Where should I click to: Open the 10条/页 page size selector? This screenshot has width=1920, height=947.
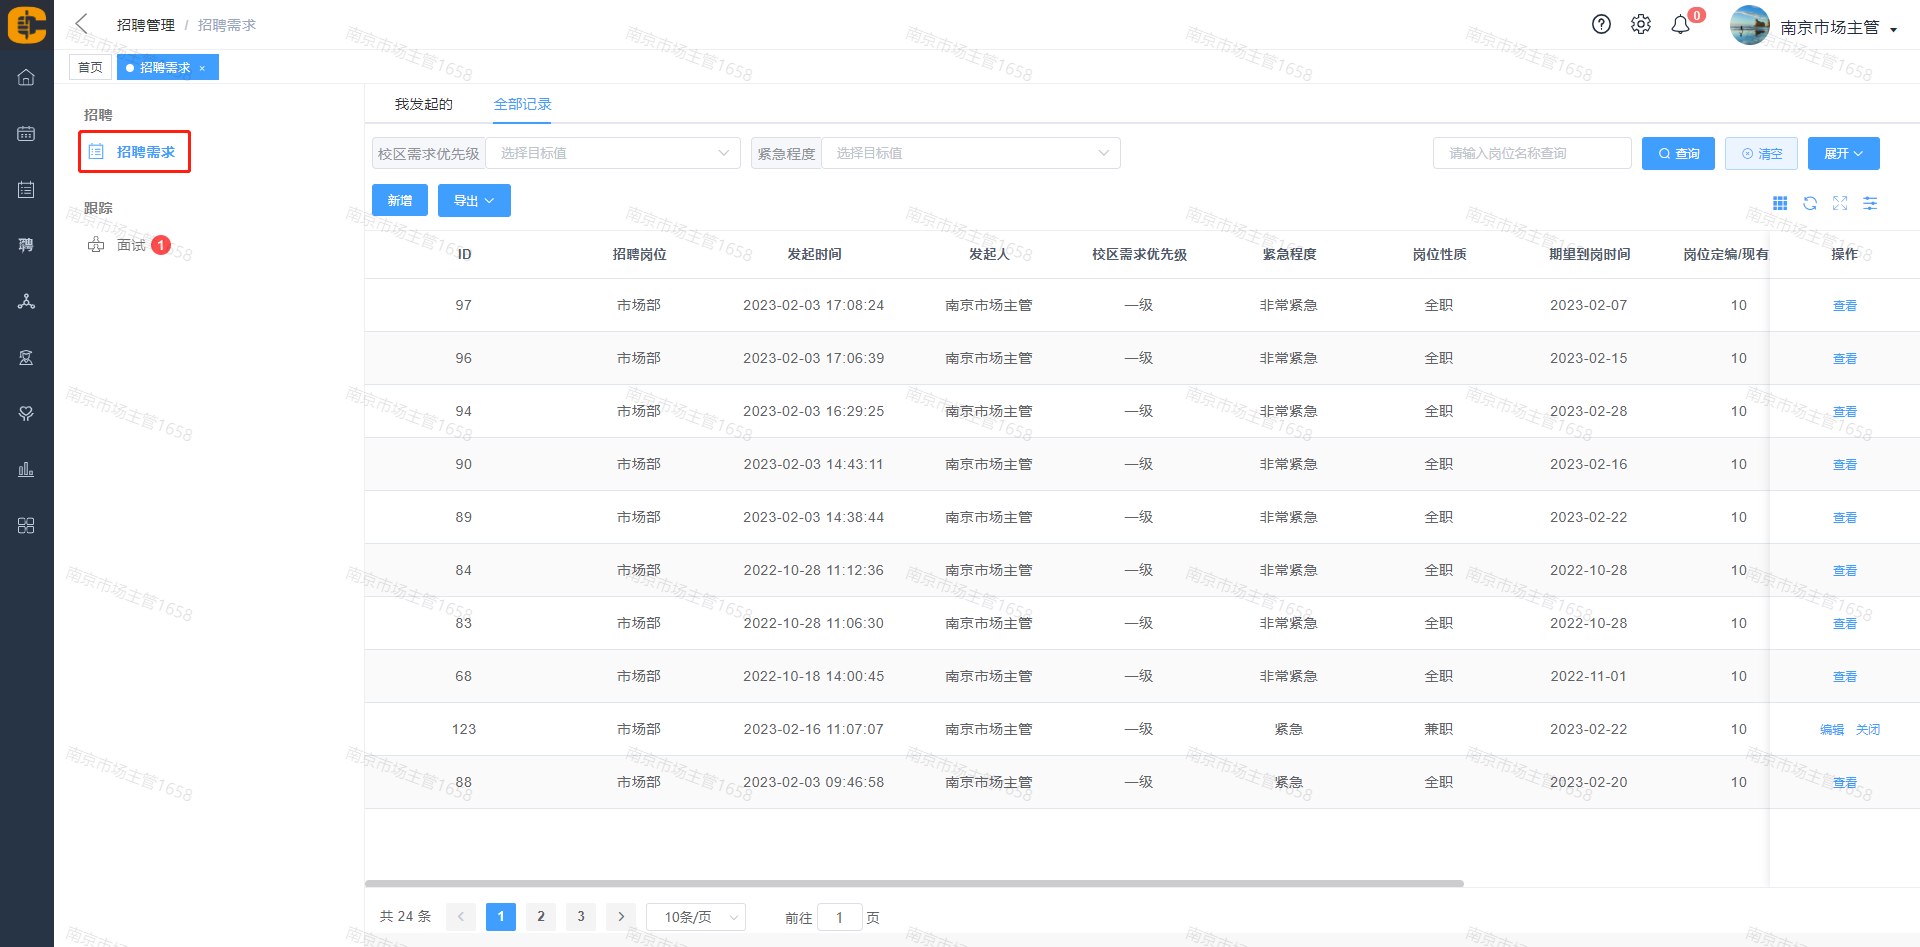click(695, 917)
